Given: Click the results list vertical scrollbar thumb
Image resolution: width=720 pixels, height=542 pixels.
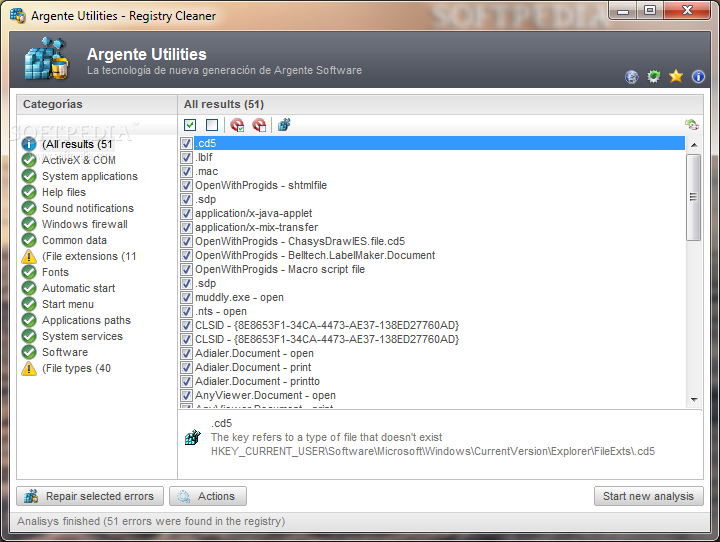Looking at the screenshot, I should click(x=693, y=197).
